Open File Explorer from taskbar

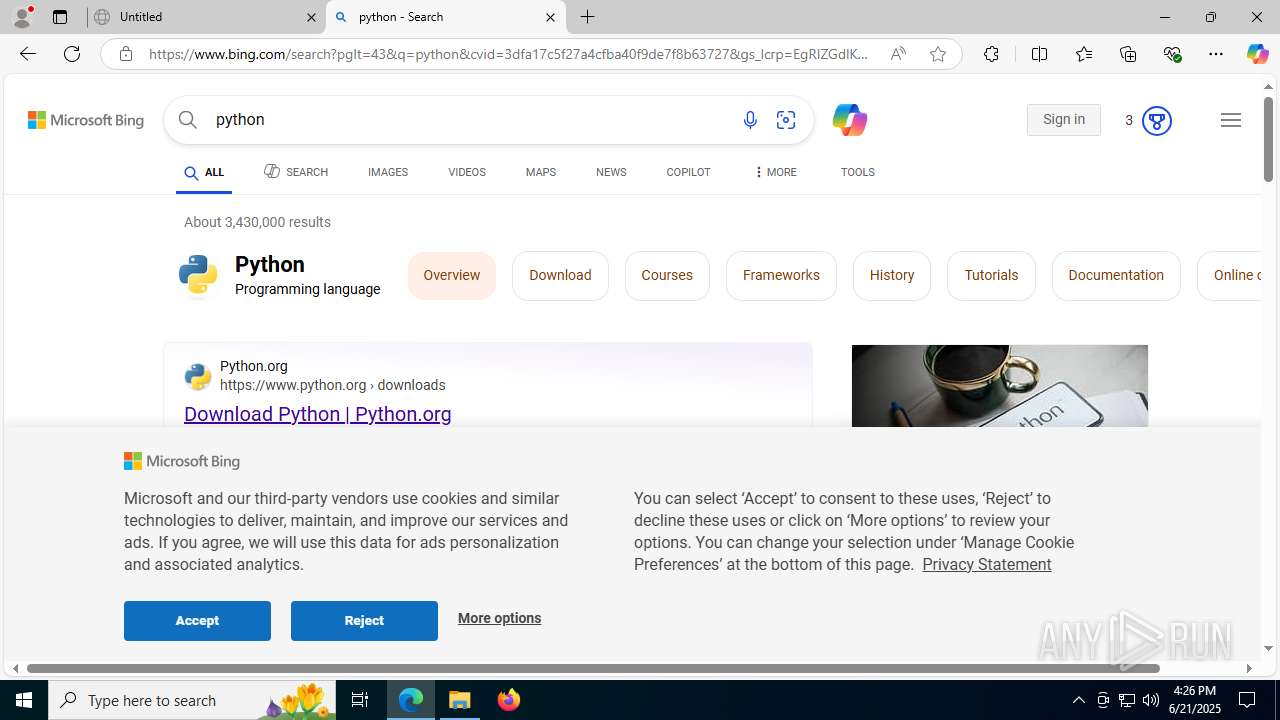[x=460, y=700]
